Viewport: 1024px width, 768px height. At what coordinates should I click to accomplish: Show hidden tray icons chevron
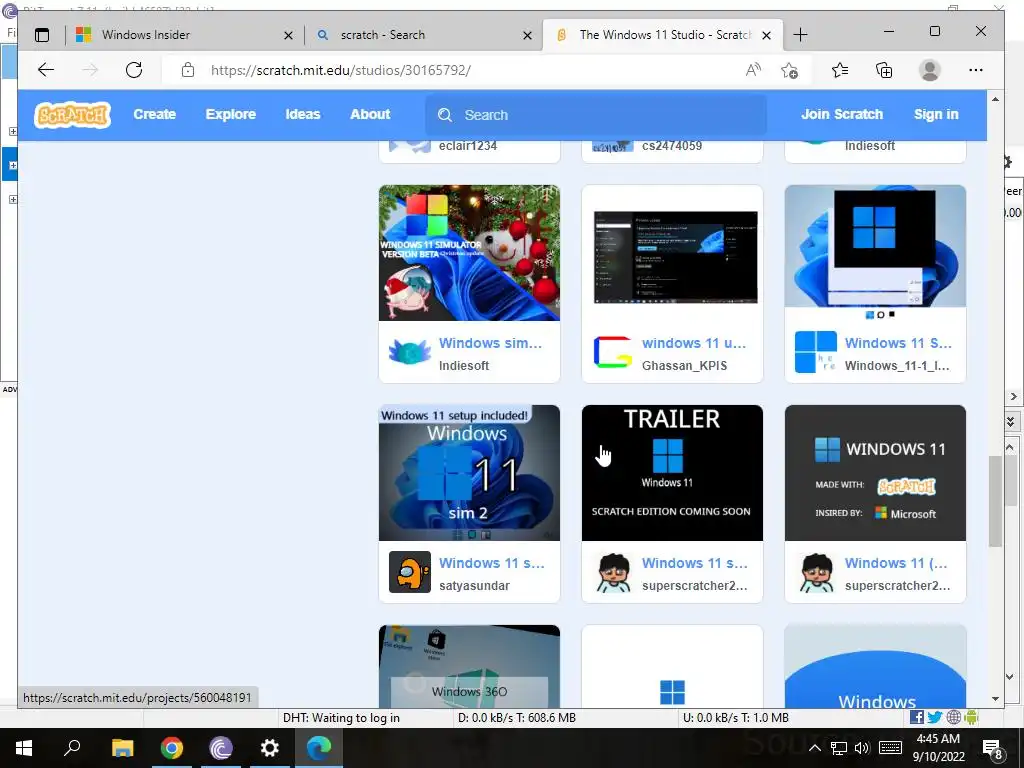[x=815, y=748]
